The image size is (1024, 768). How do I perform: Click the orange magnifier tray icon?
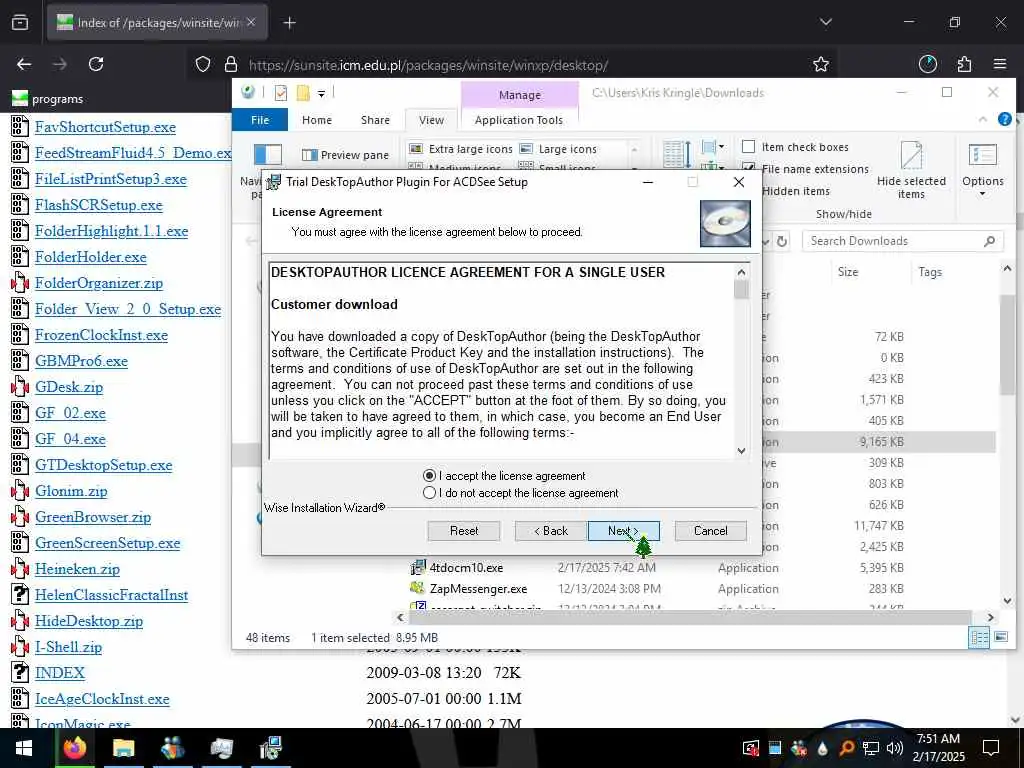[x=846, y=748]
